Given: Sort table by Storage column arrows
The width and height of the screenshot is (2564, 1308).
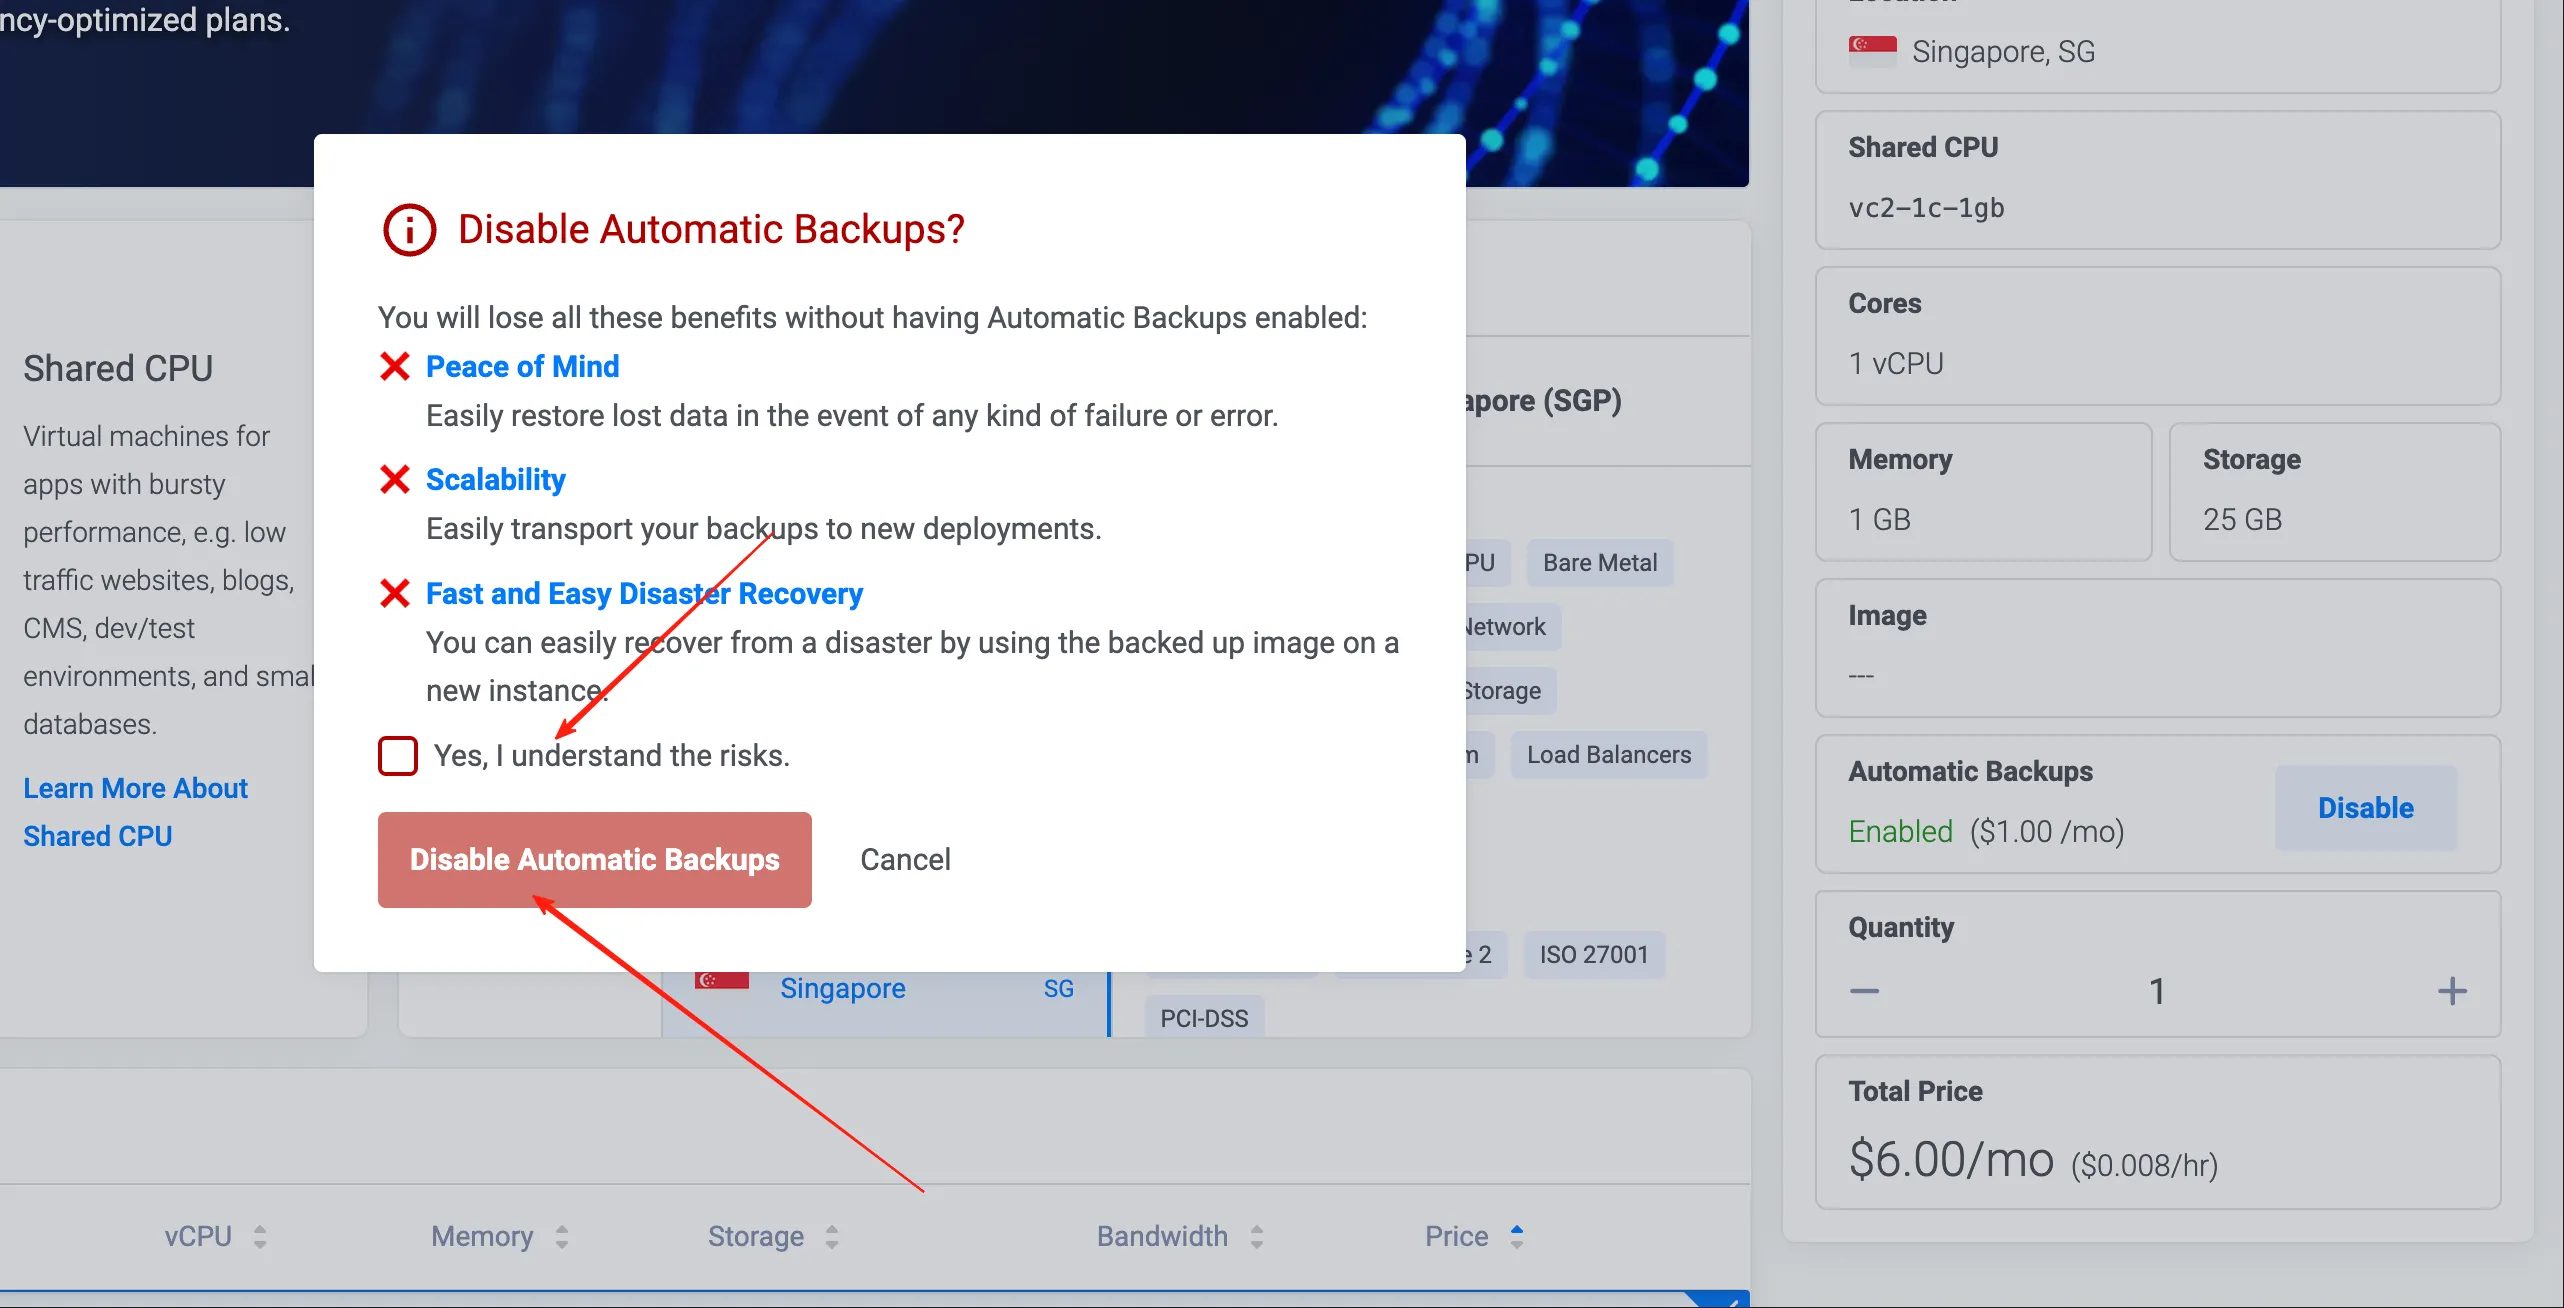Looking at the screenshot, I should point(832,1237).
